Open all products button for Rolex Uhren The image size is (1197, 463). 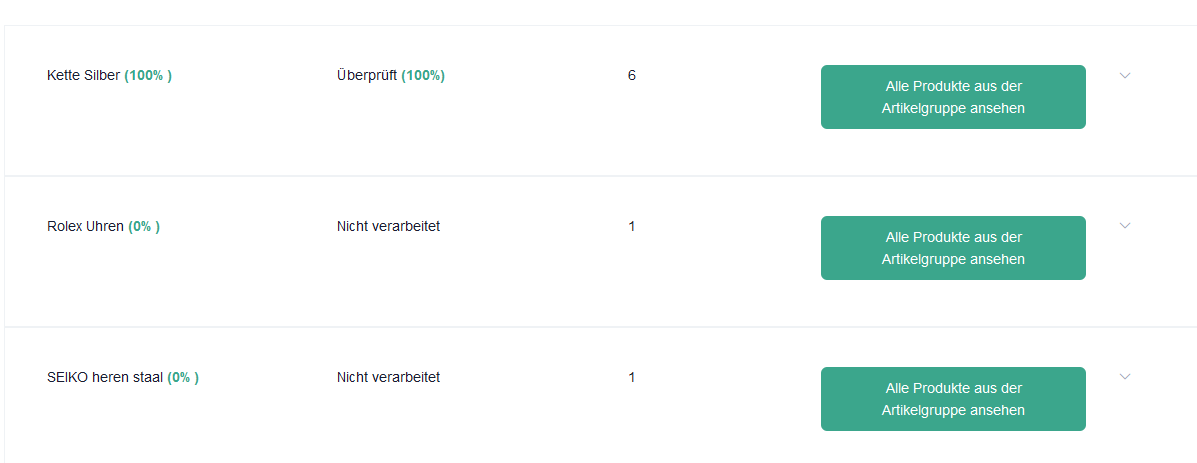[x=953, y=248]
